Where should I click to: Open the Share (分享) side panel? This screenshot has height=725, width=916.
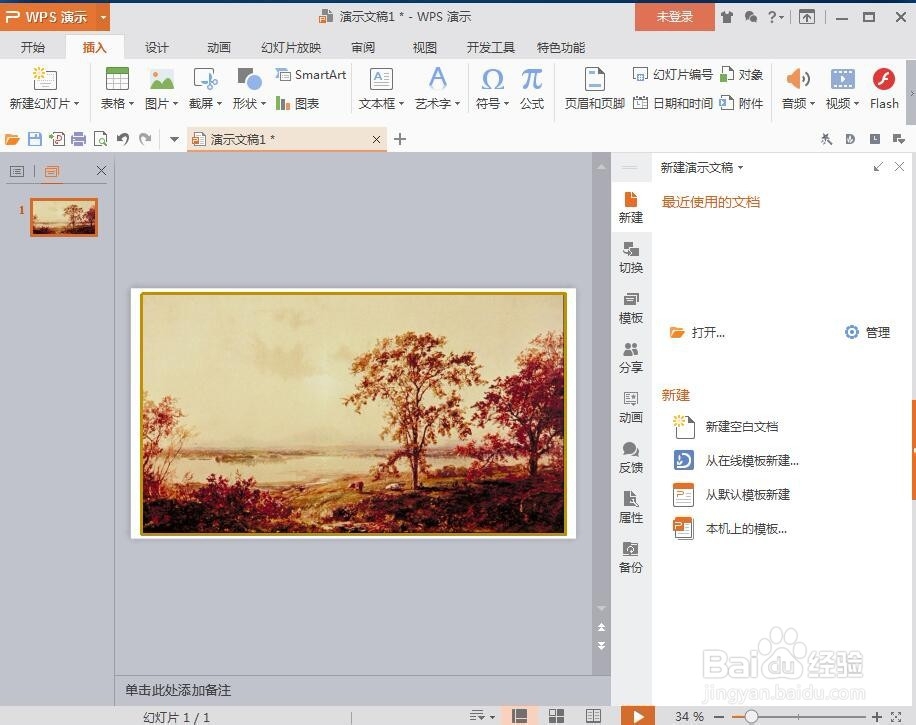pyautogui.click(x=631, y=358)
